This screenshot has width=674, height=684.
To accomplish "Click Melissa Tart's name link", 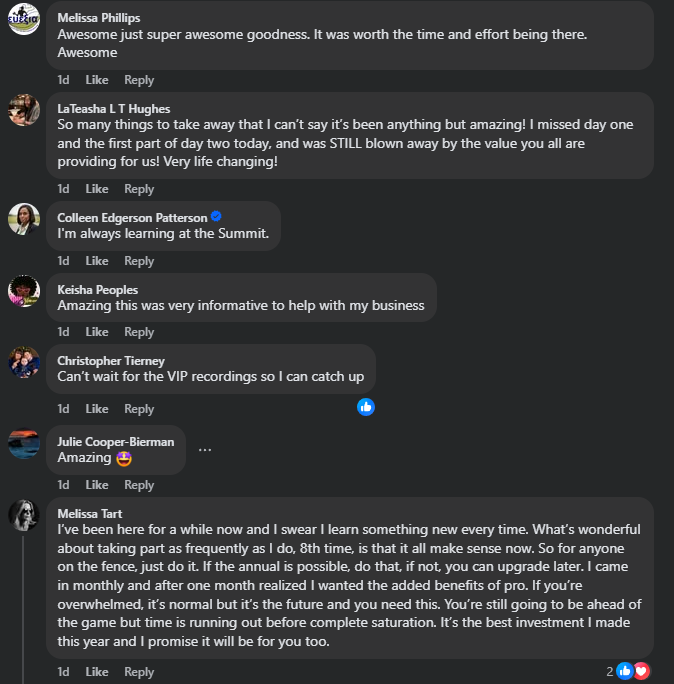I will (x=90, y=514).
